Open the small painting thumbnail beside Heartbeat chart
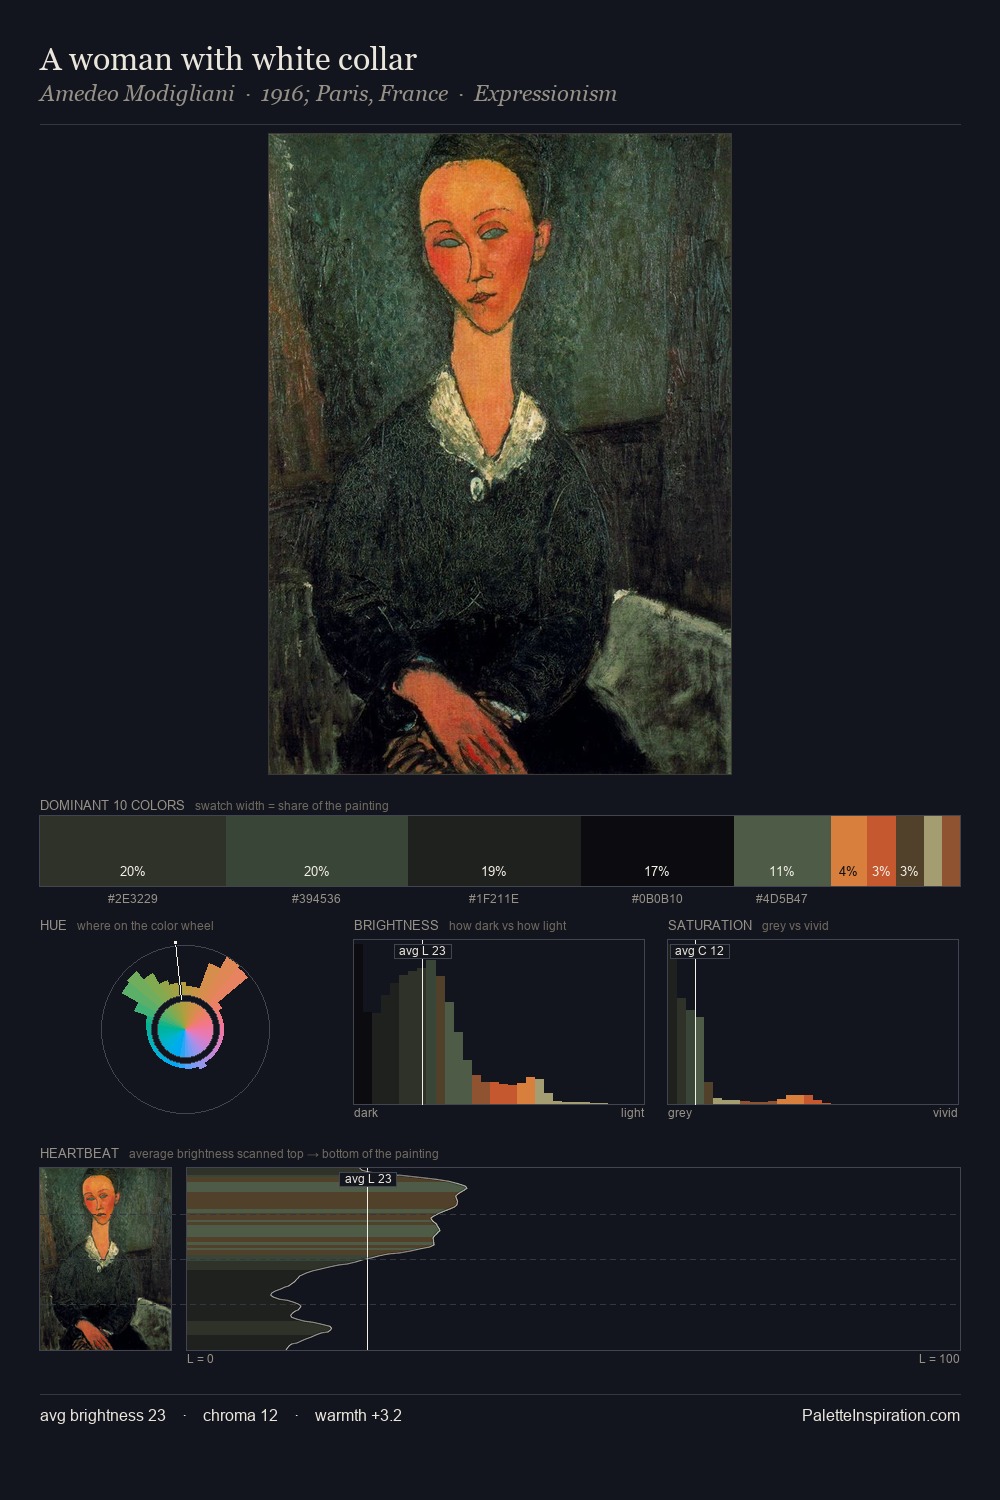The height and width of the screenshot is (1500, 1000). tap(106, 1259)
